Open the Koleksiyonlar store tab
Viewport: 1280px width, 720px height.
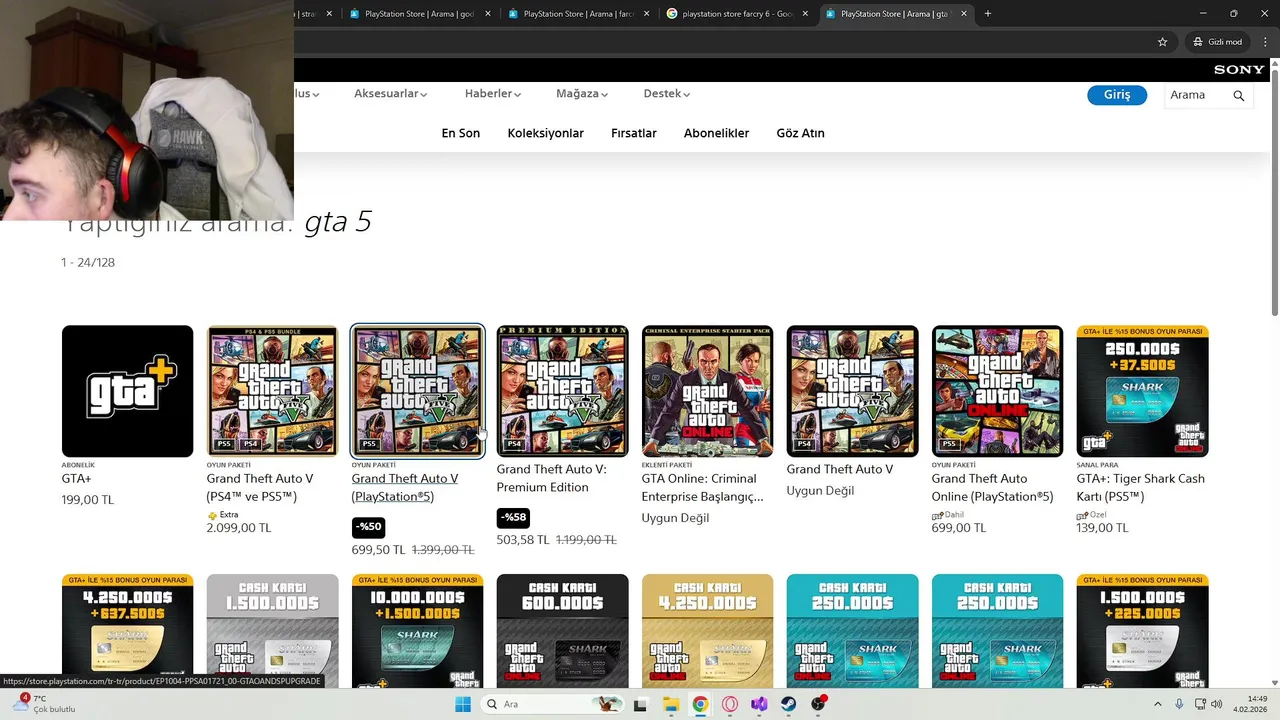tap(545, 133)
